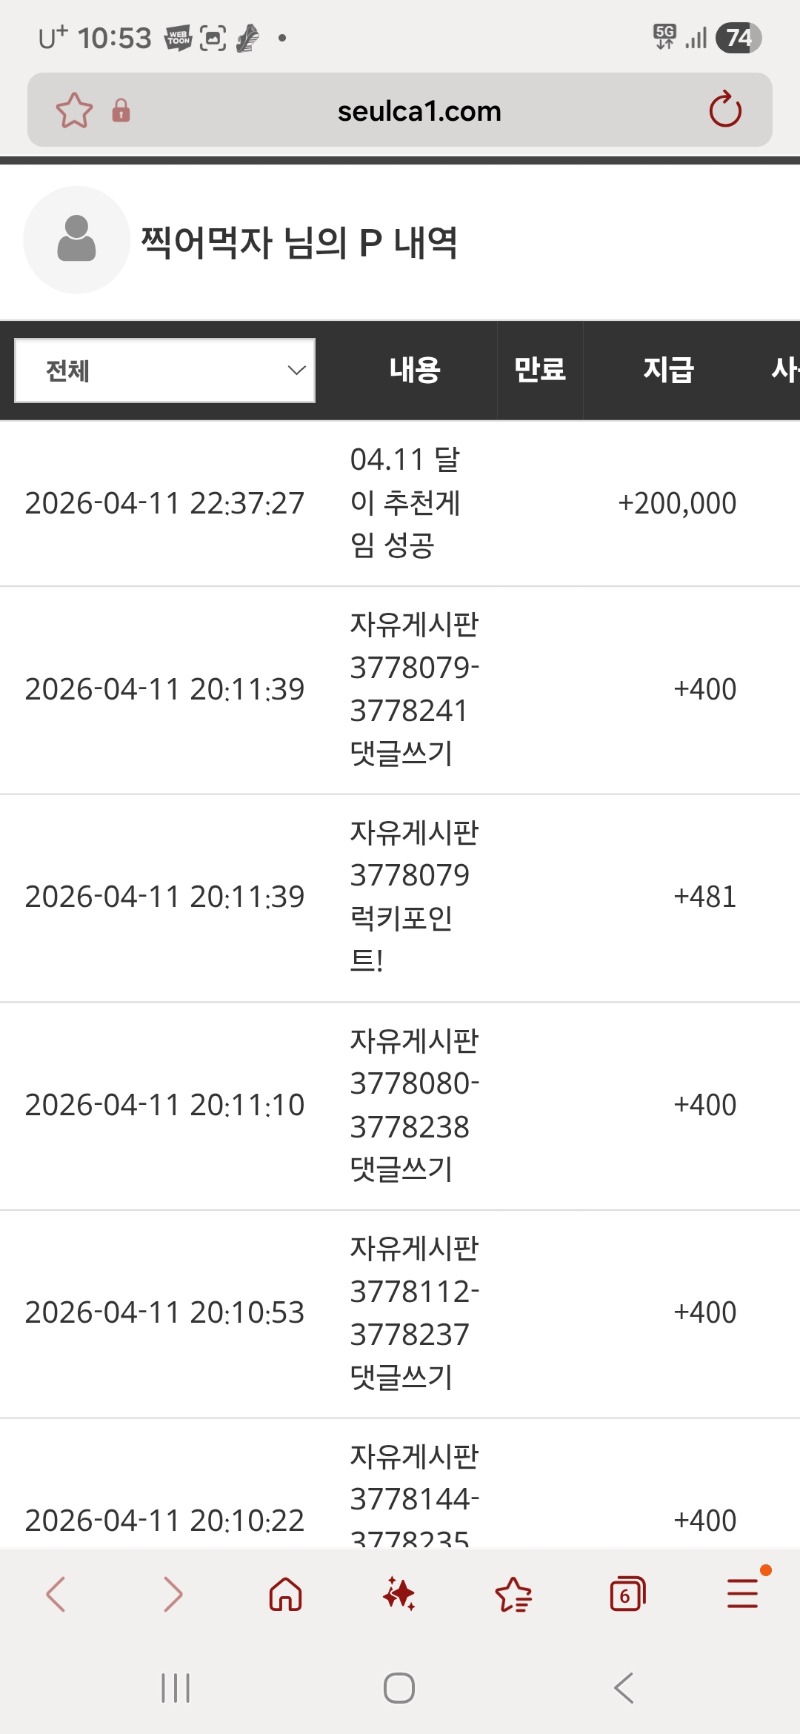
Task: Go forward with browser forward arrow
Action: 172,1594
